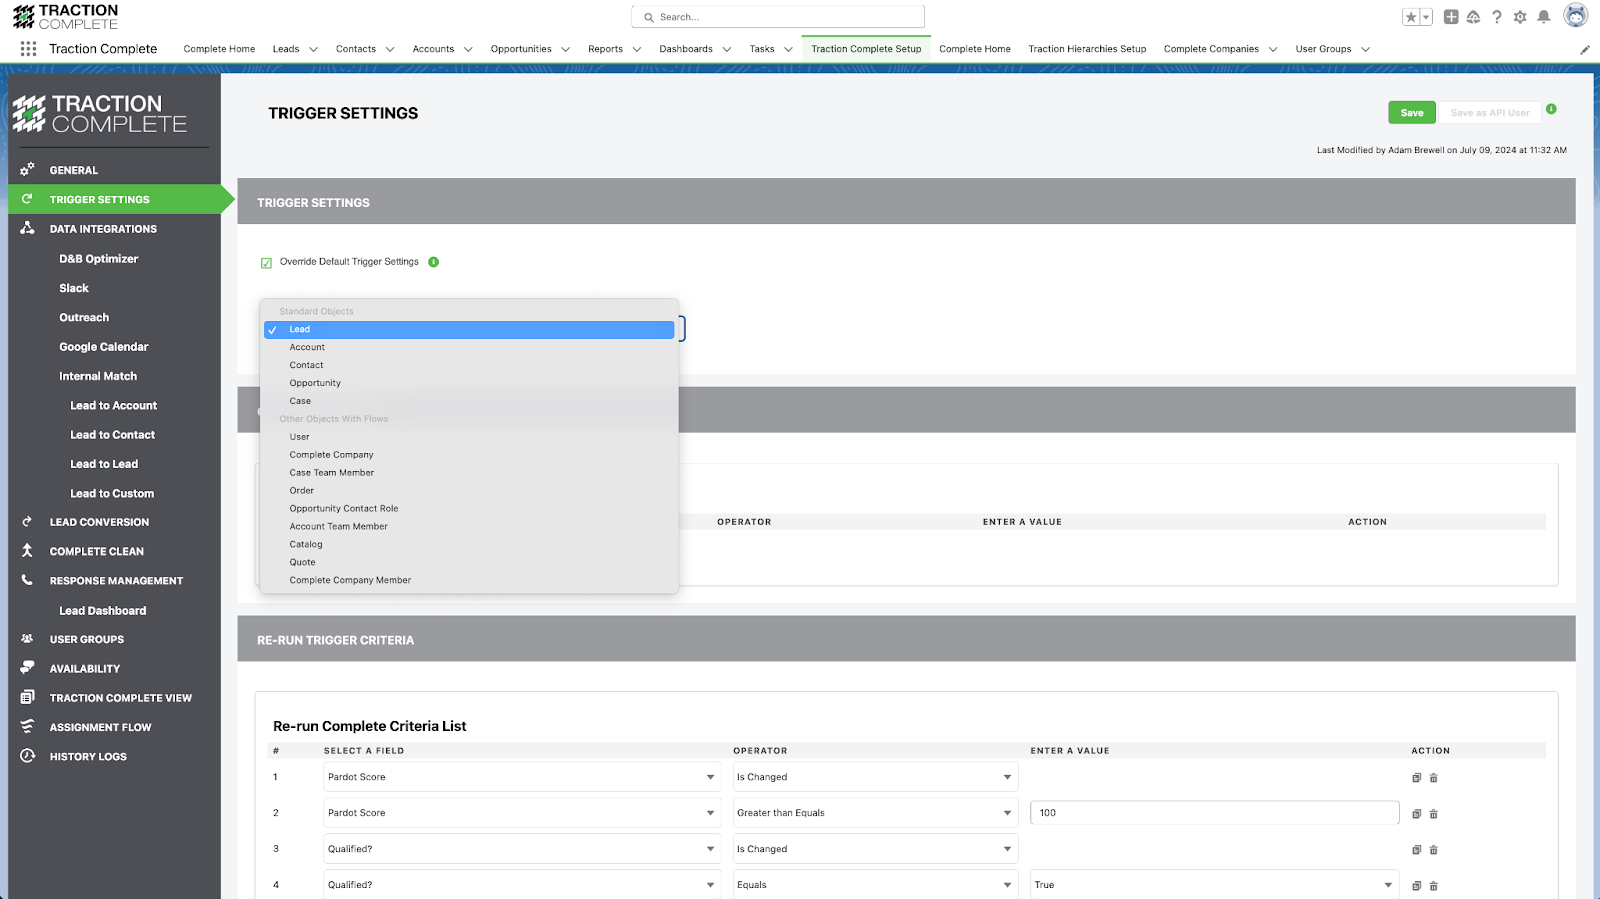Click info icon next to Save as API User

(1551, 109)
